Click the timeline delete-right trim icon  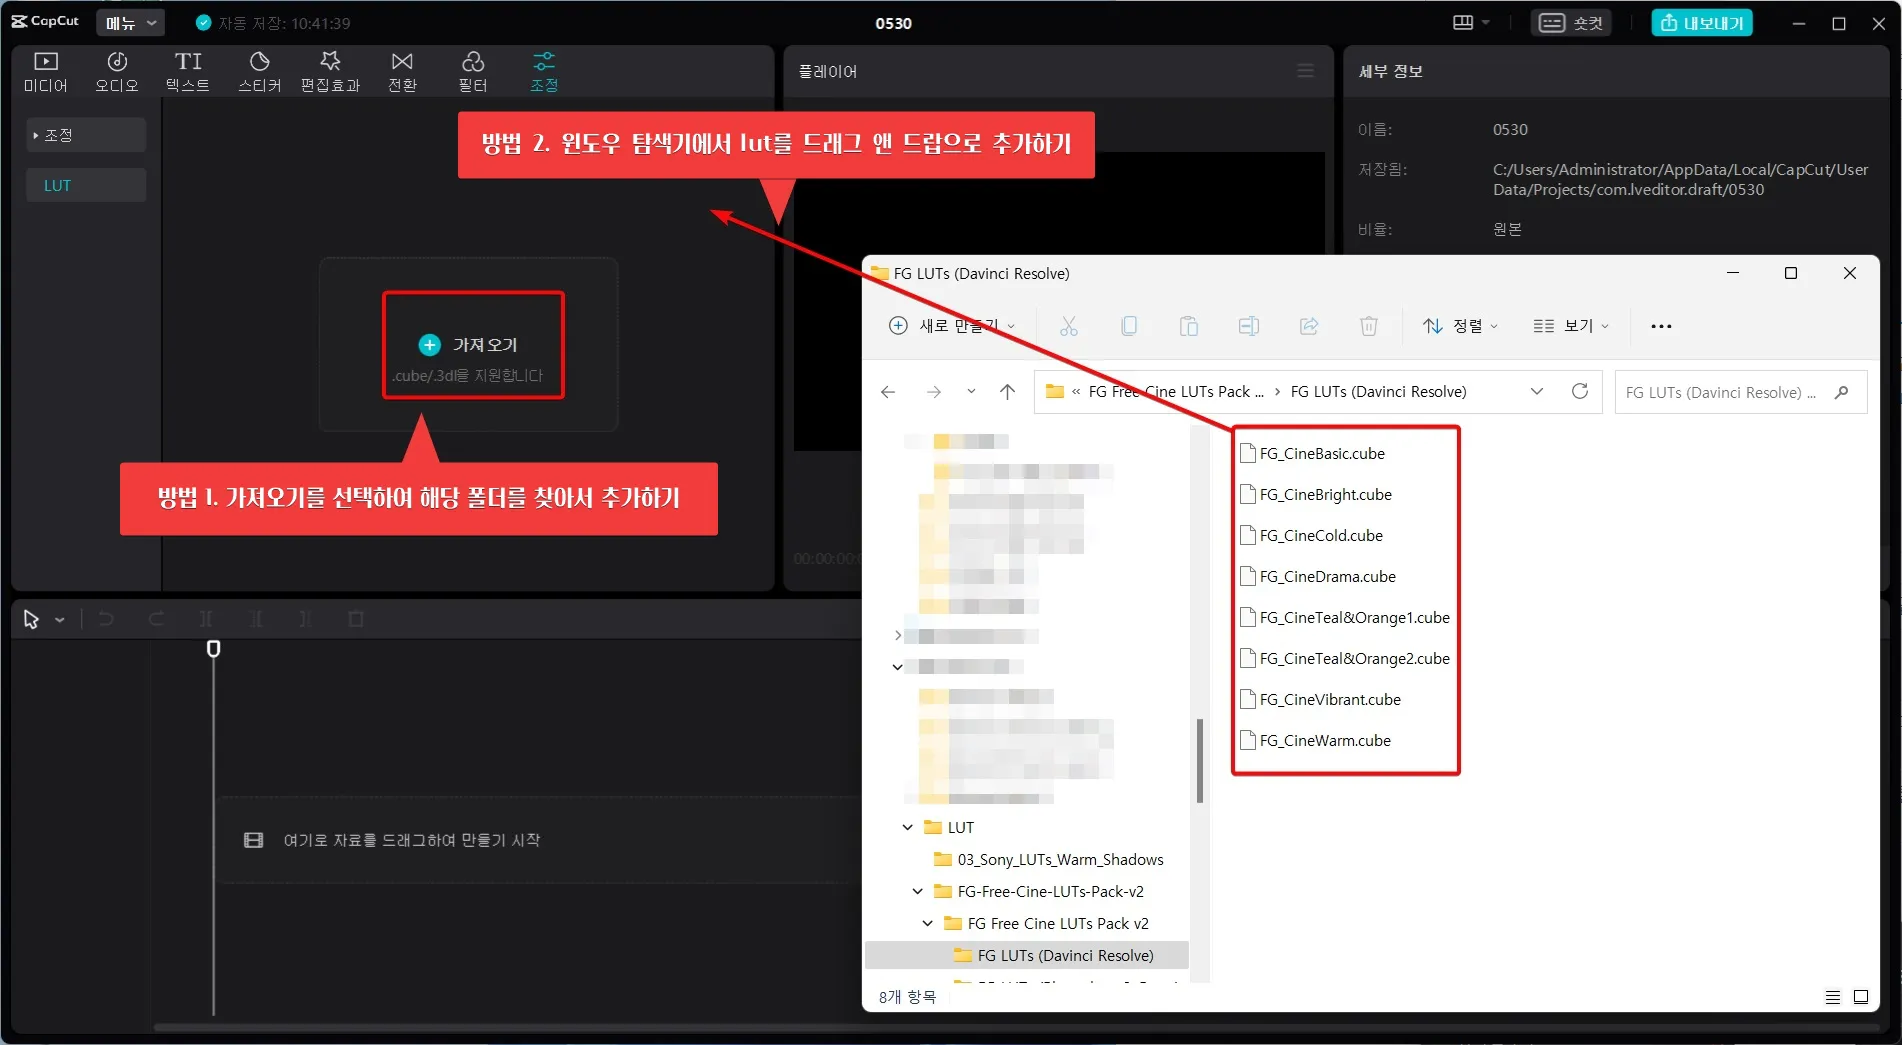pos(305,619)
